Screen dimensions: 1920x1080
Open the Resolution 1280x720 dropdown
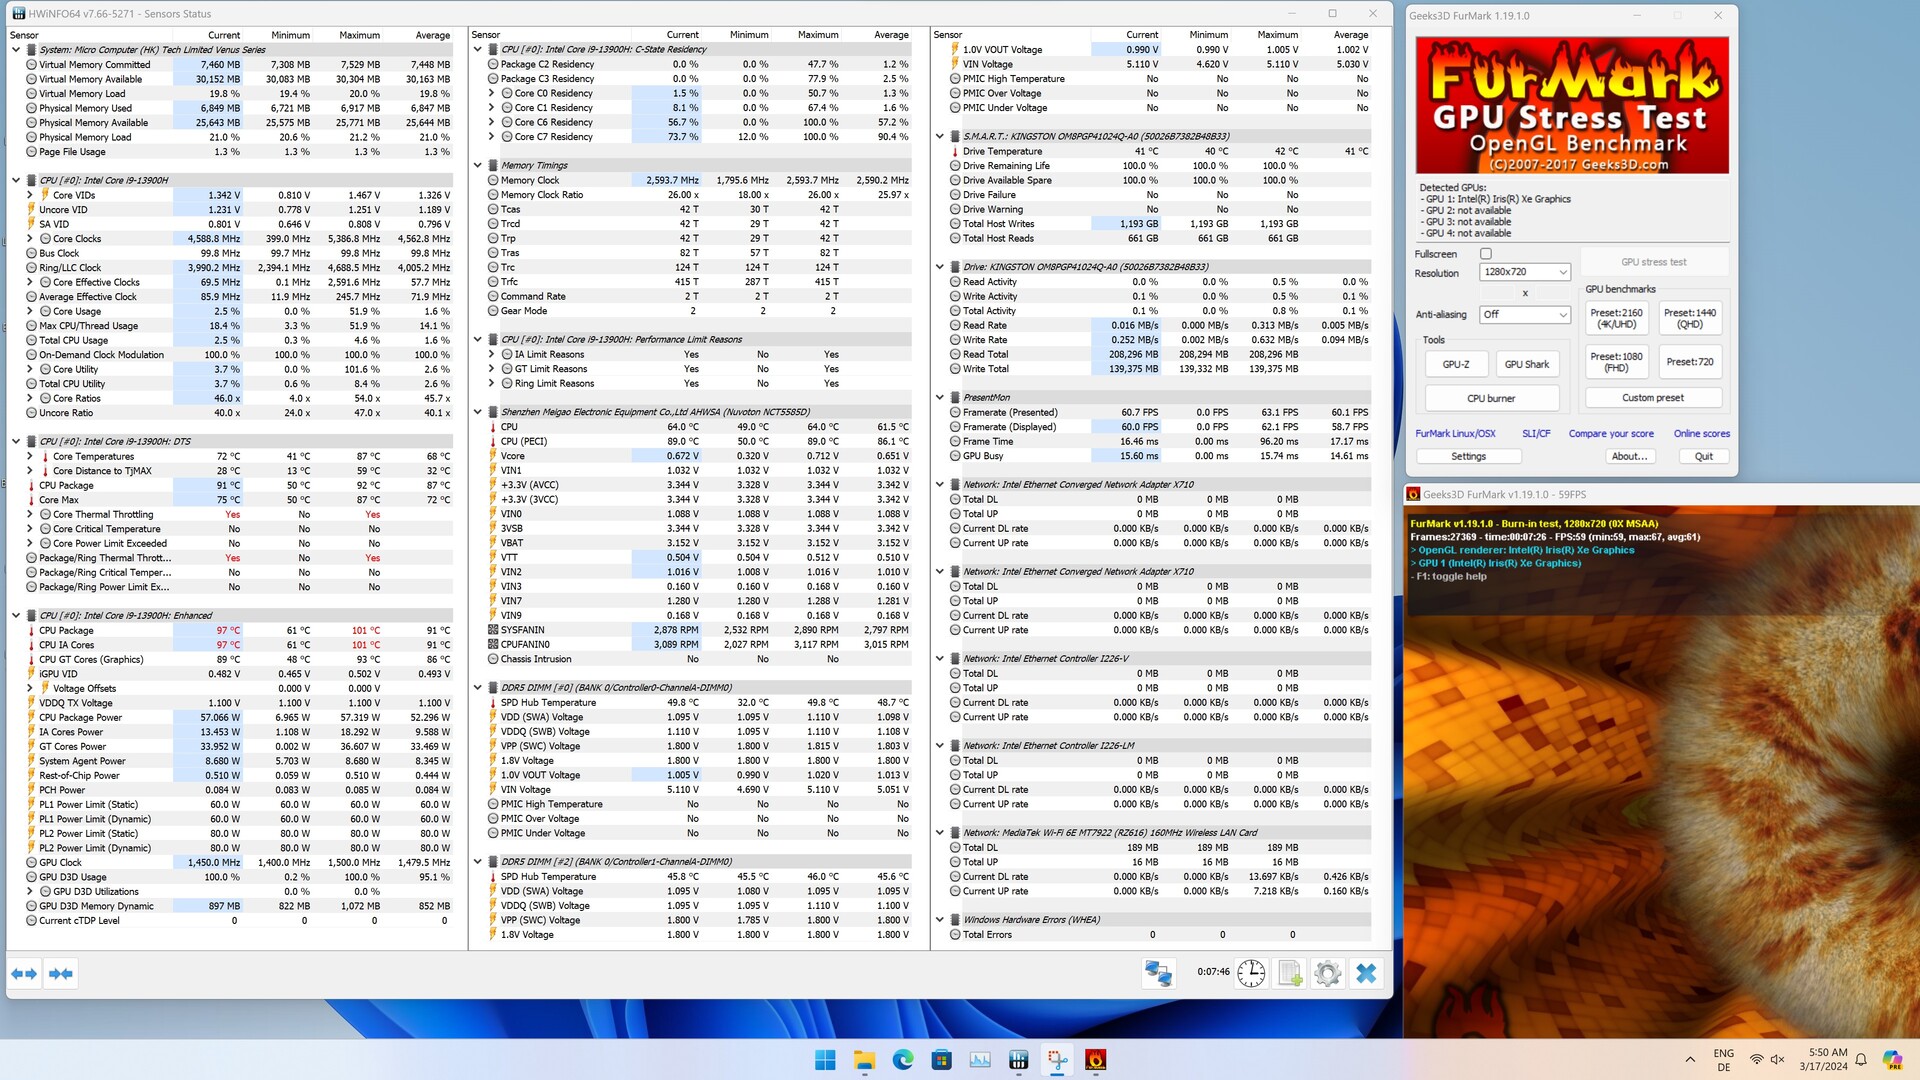coord(1524,272)
